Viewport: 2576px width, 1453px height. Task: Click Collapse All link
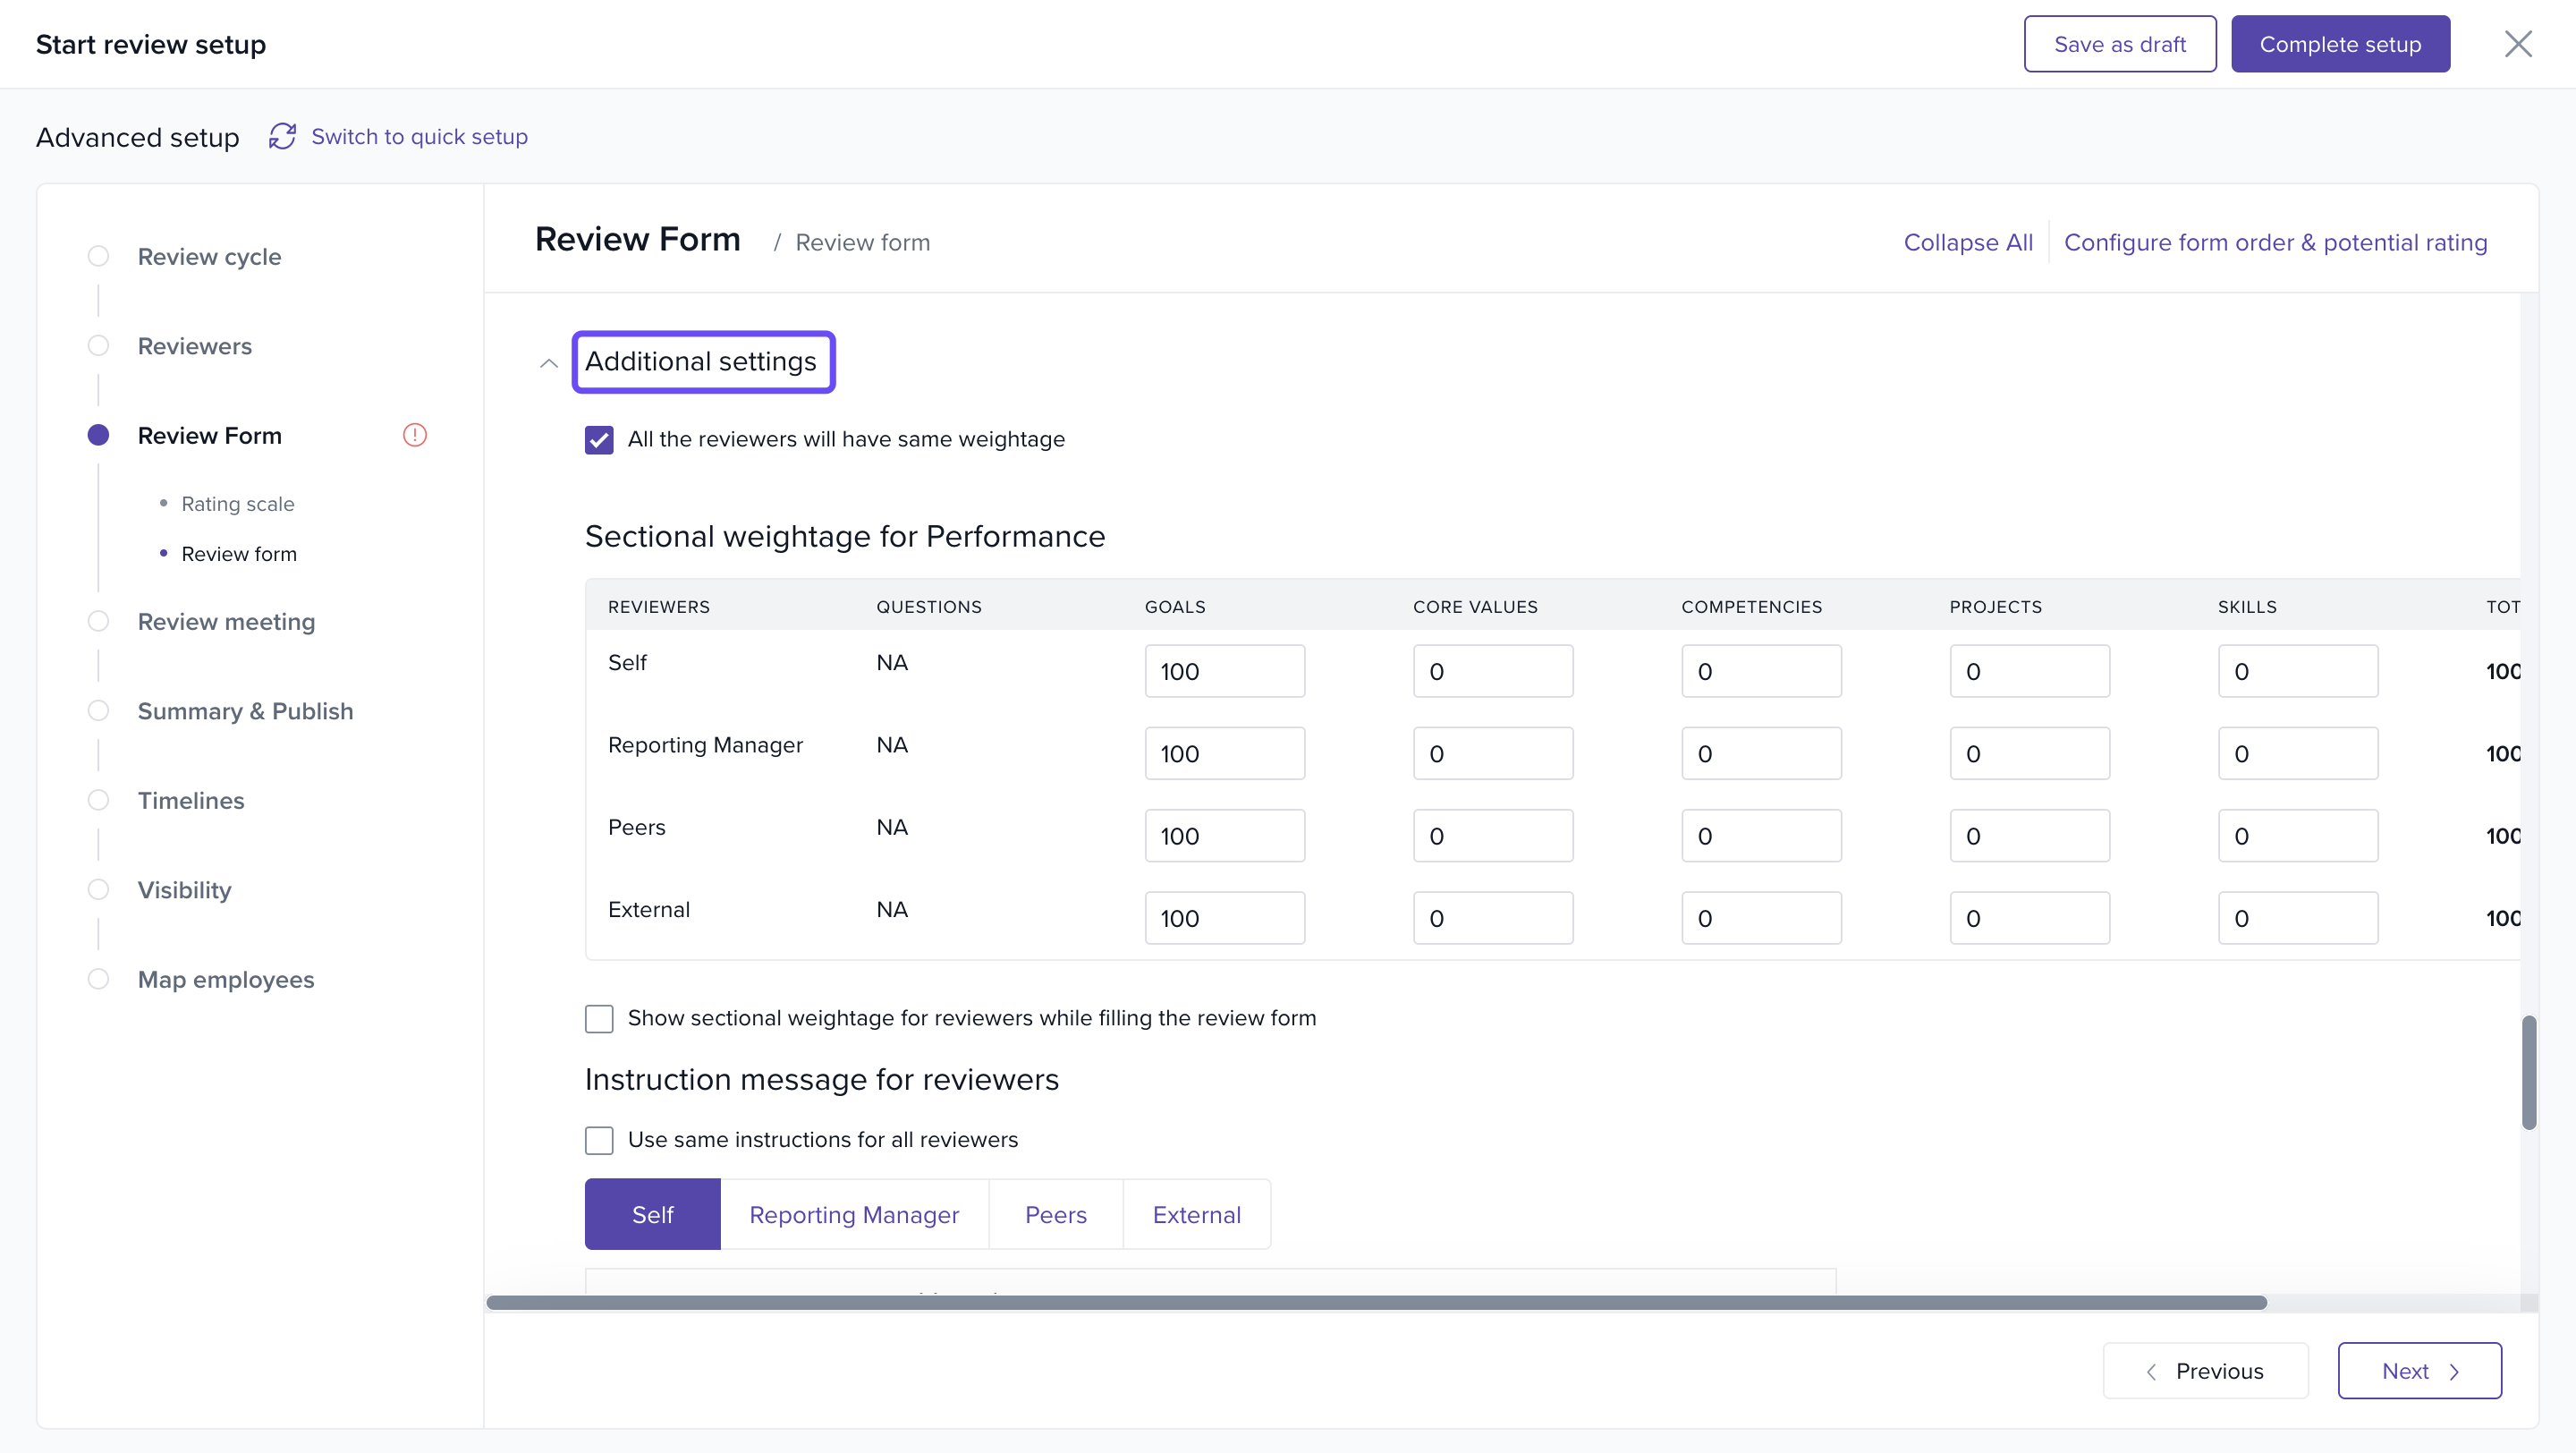[x=1967, y=242]
